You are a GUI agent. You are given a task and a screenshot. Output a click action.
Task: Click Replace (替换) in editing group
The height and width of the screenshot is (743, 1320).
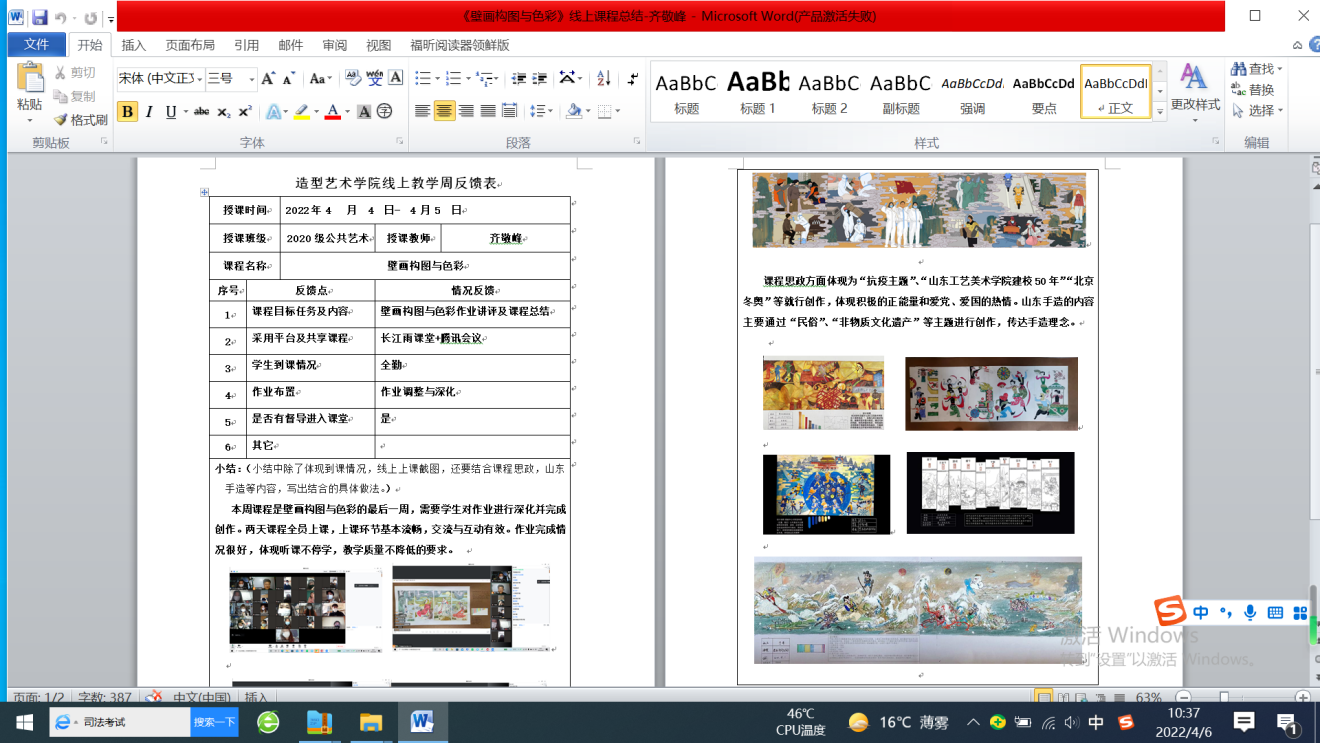click(x=1253, y=90)
